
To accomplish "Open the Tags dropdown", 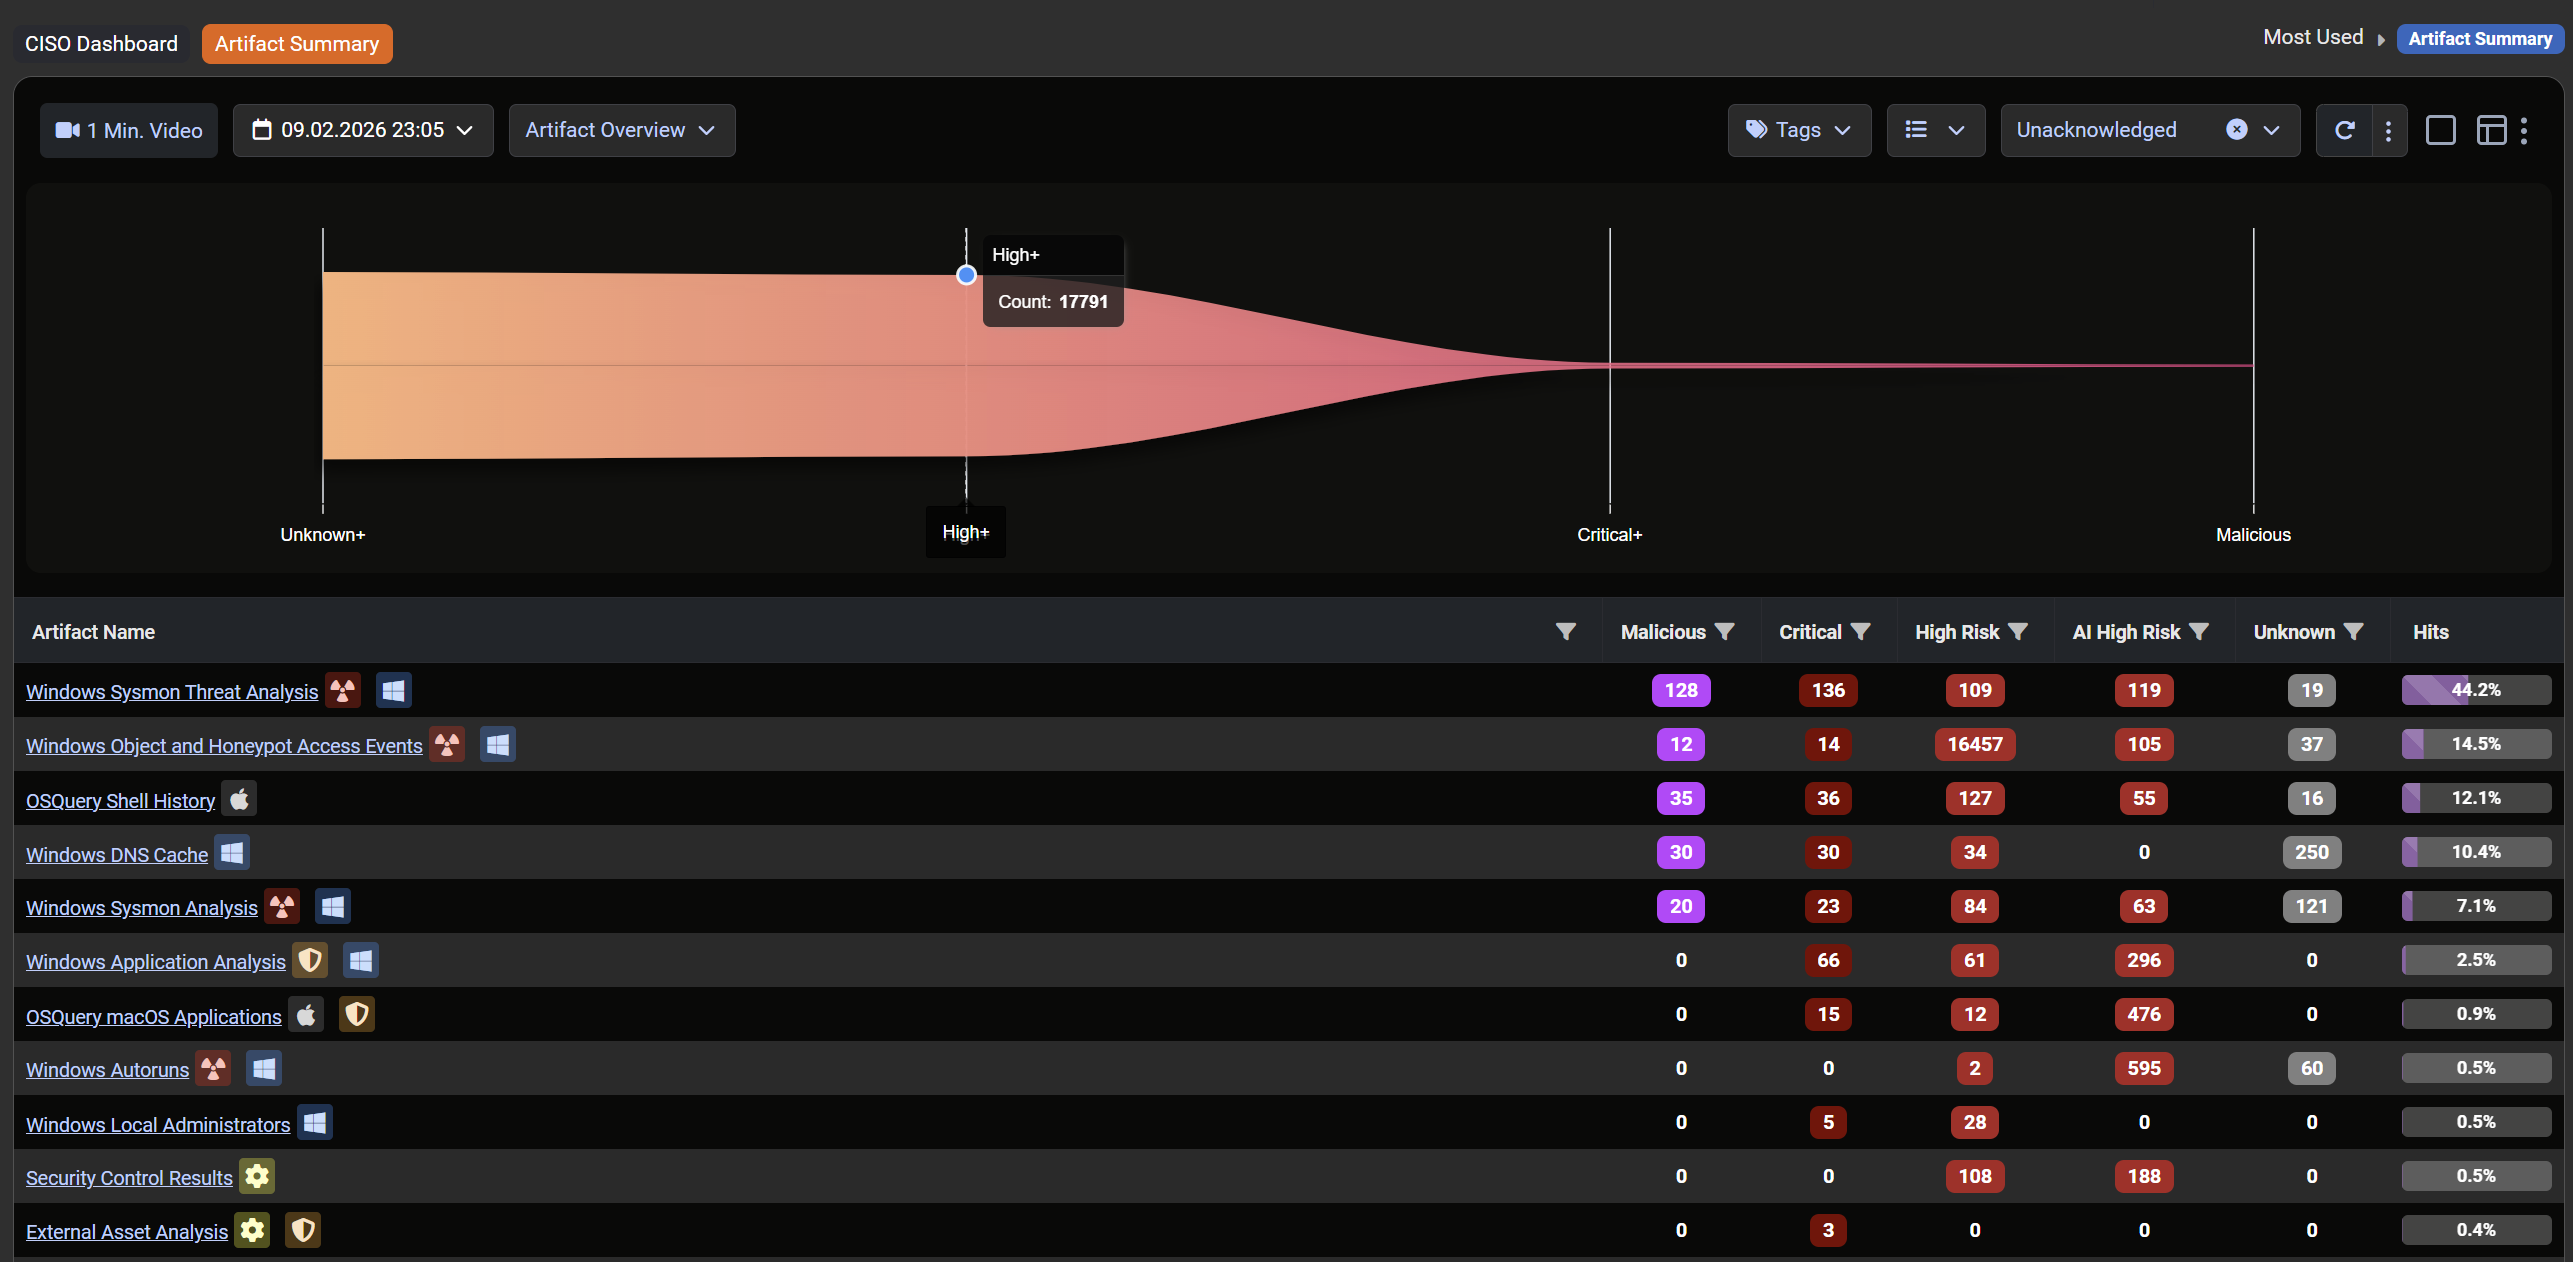I will (x=1798, y=130).
